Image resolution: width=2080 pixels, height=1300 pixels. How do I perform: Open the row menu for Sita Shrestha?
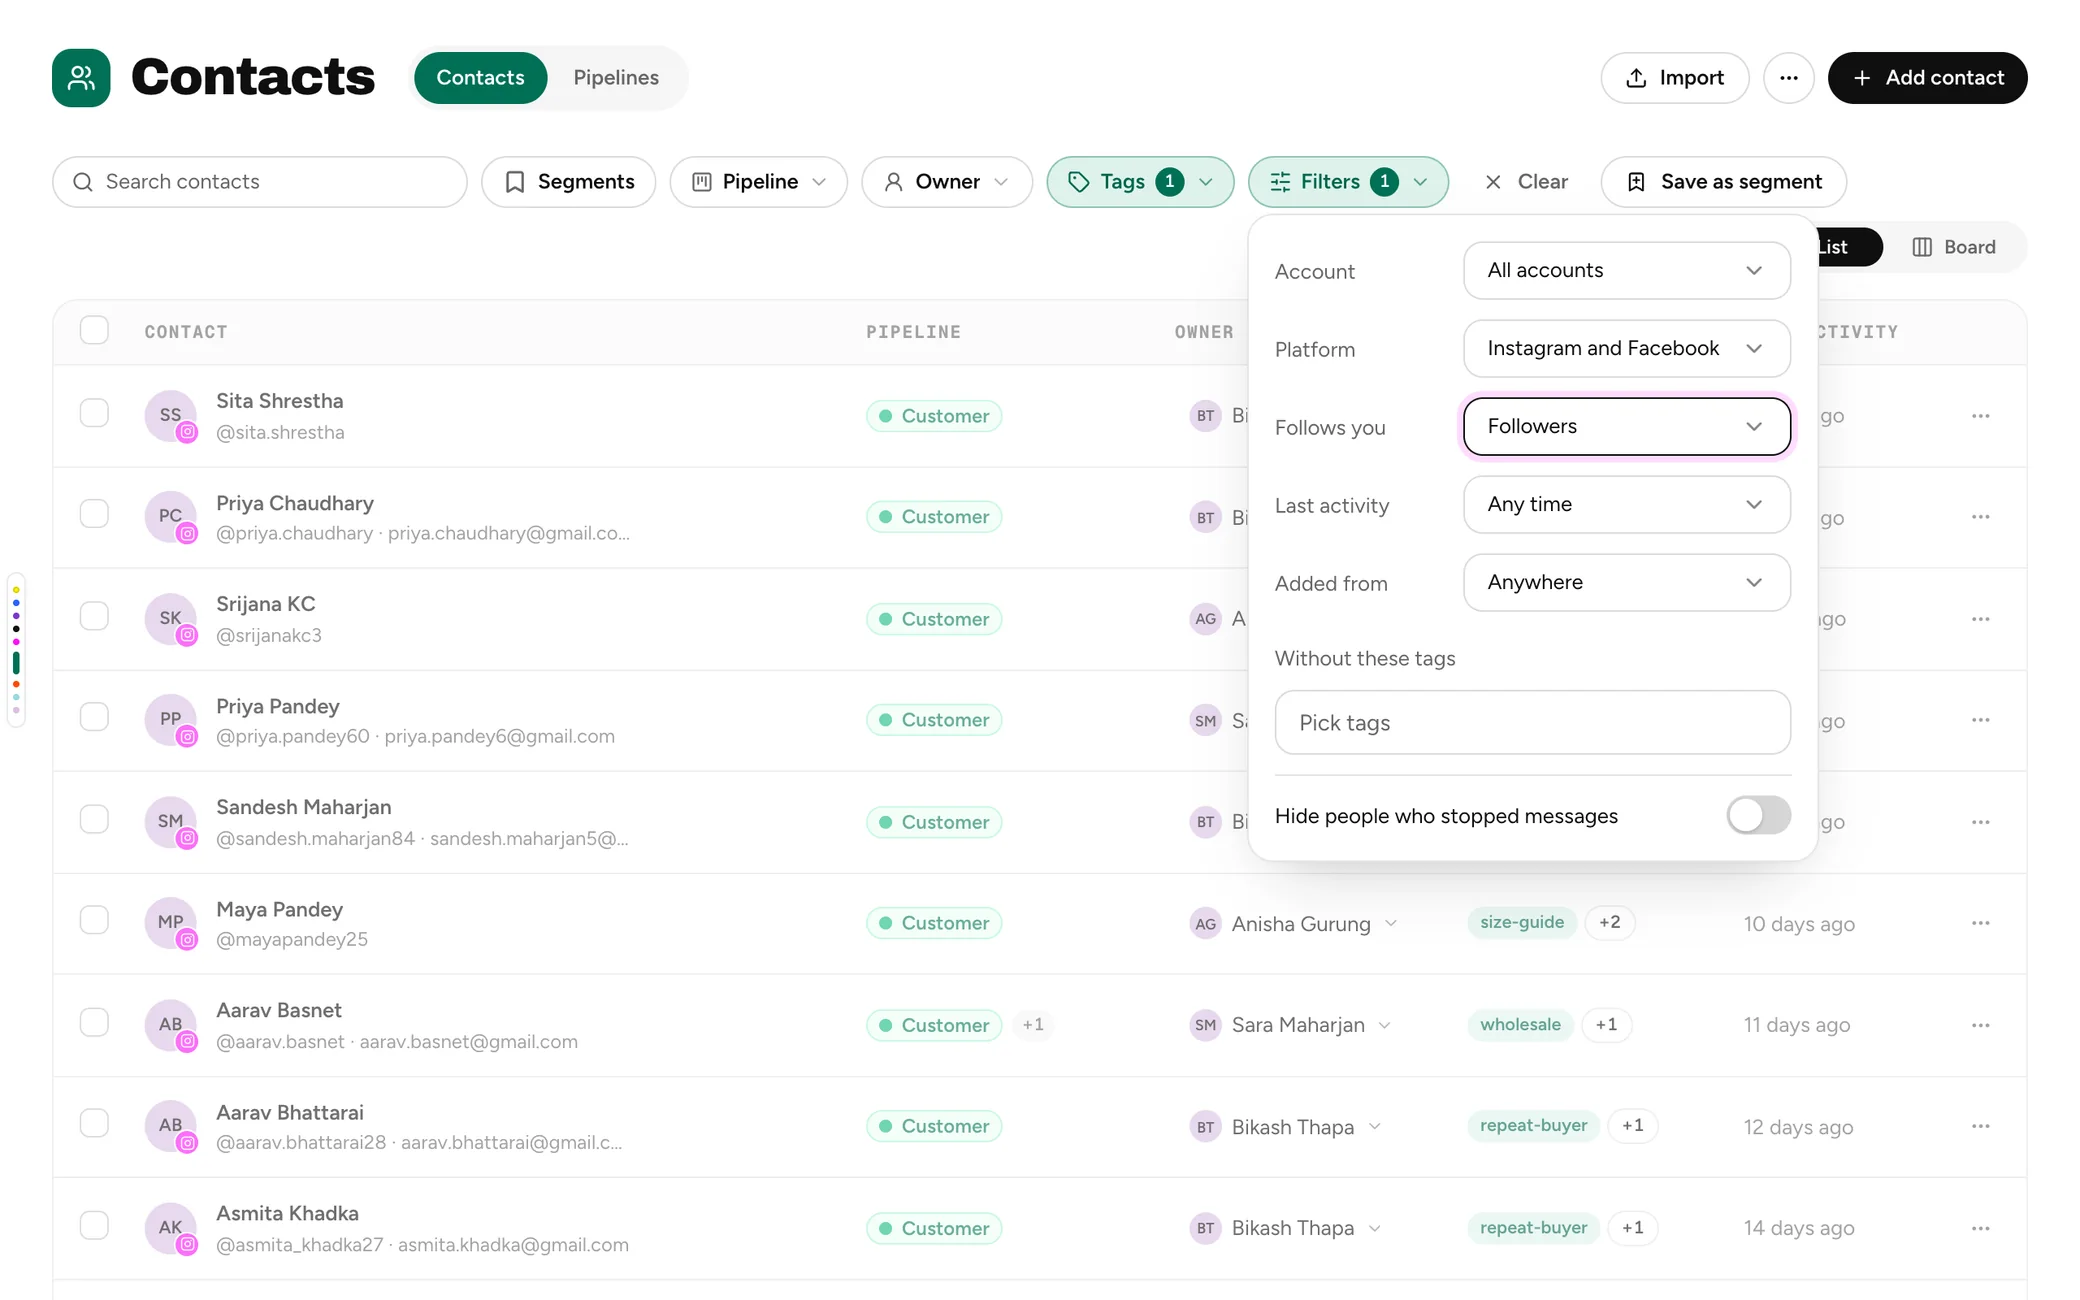(x=1980, y=416)
